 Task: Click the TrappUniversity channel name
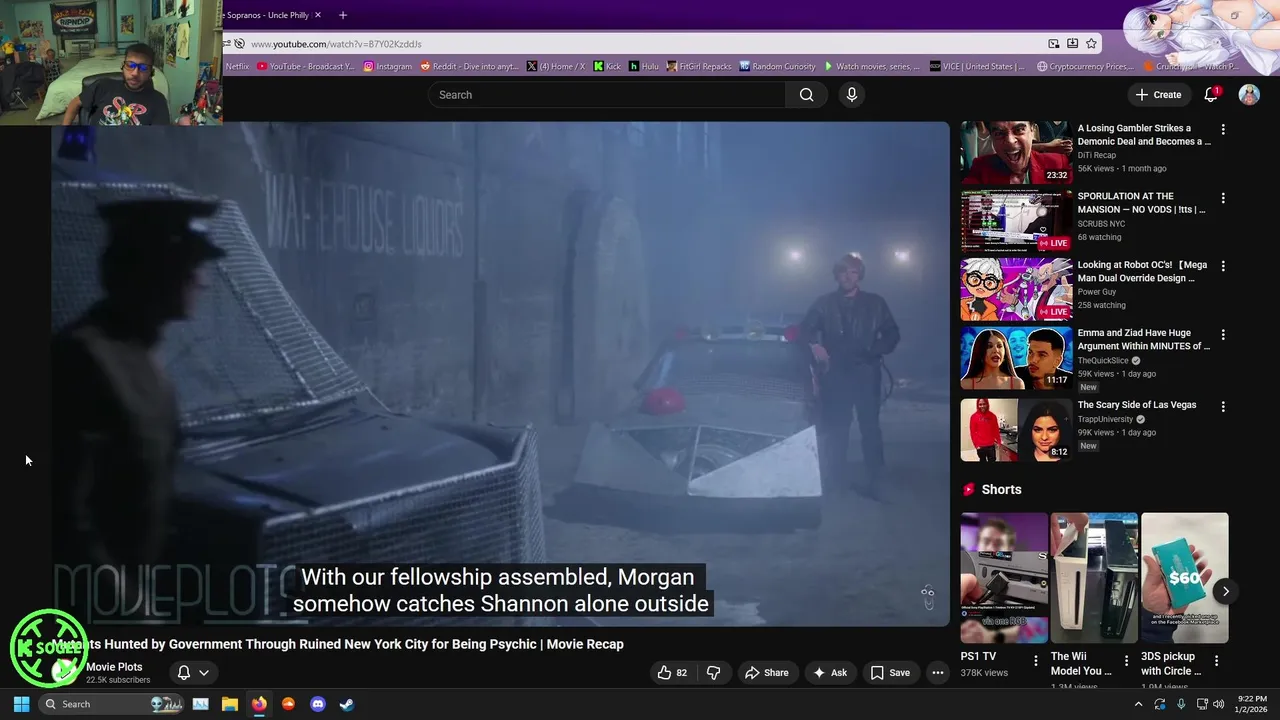point(1105,419)
